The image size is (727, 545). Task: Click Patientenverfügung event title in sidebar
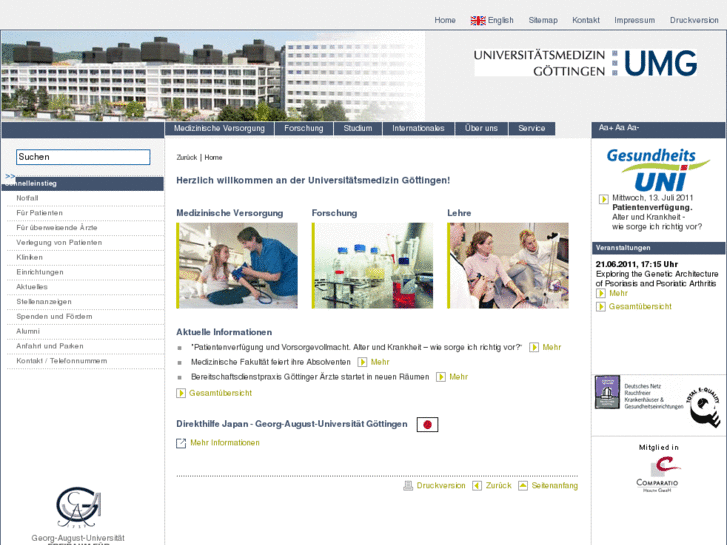coord(652,207)
